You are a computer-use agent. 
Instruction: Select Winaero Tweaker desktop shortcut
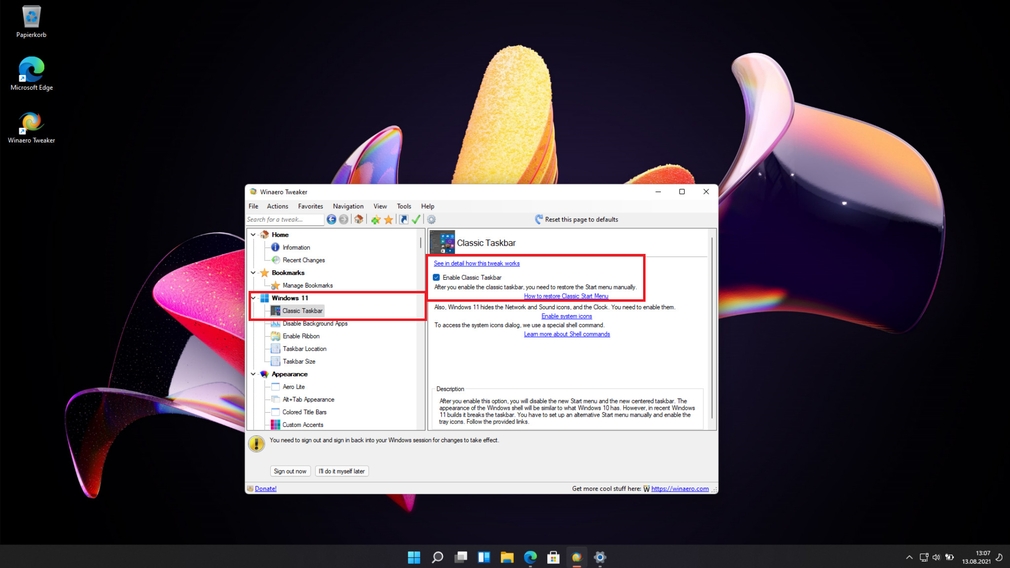pos(31,127)
